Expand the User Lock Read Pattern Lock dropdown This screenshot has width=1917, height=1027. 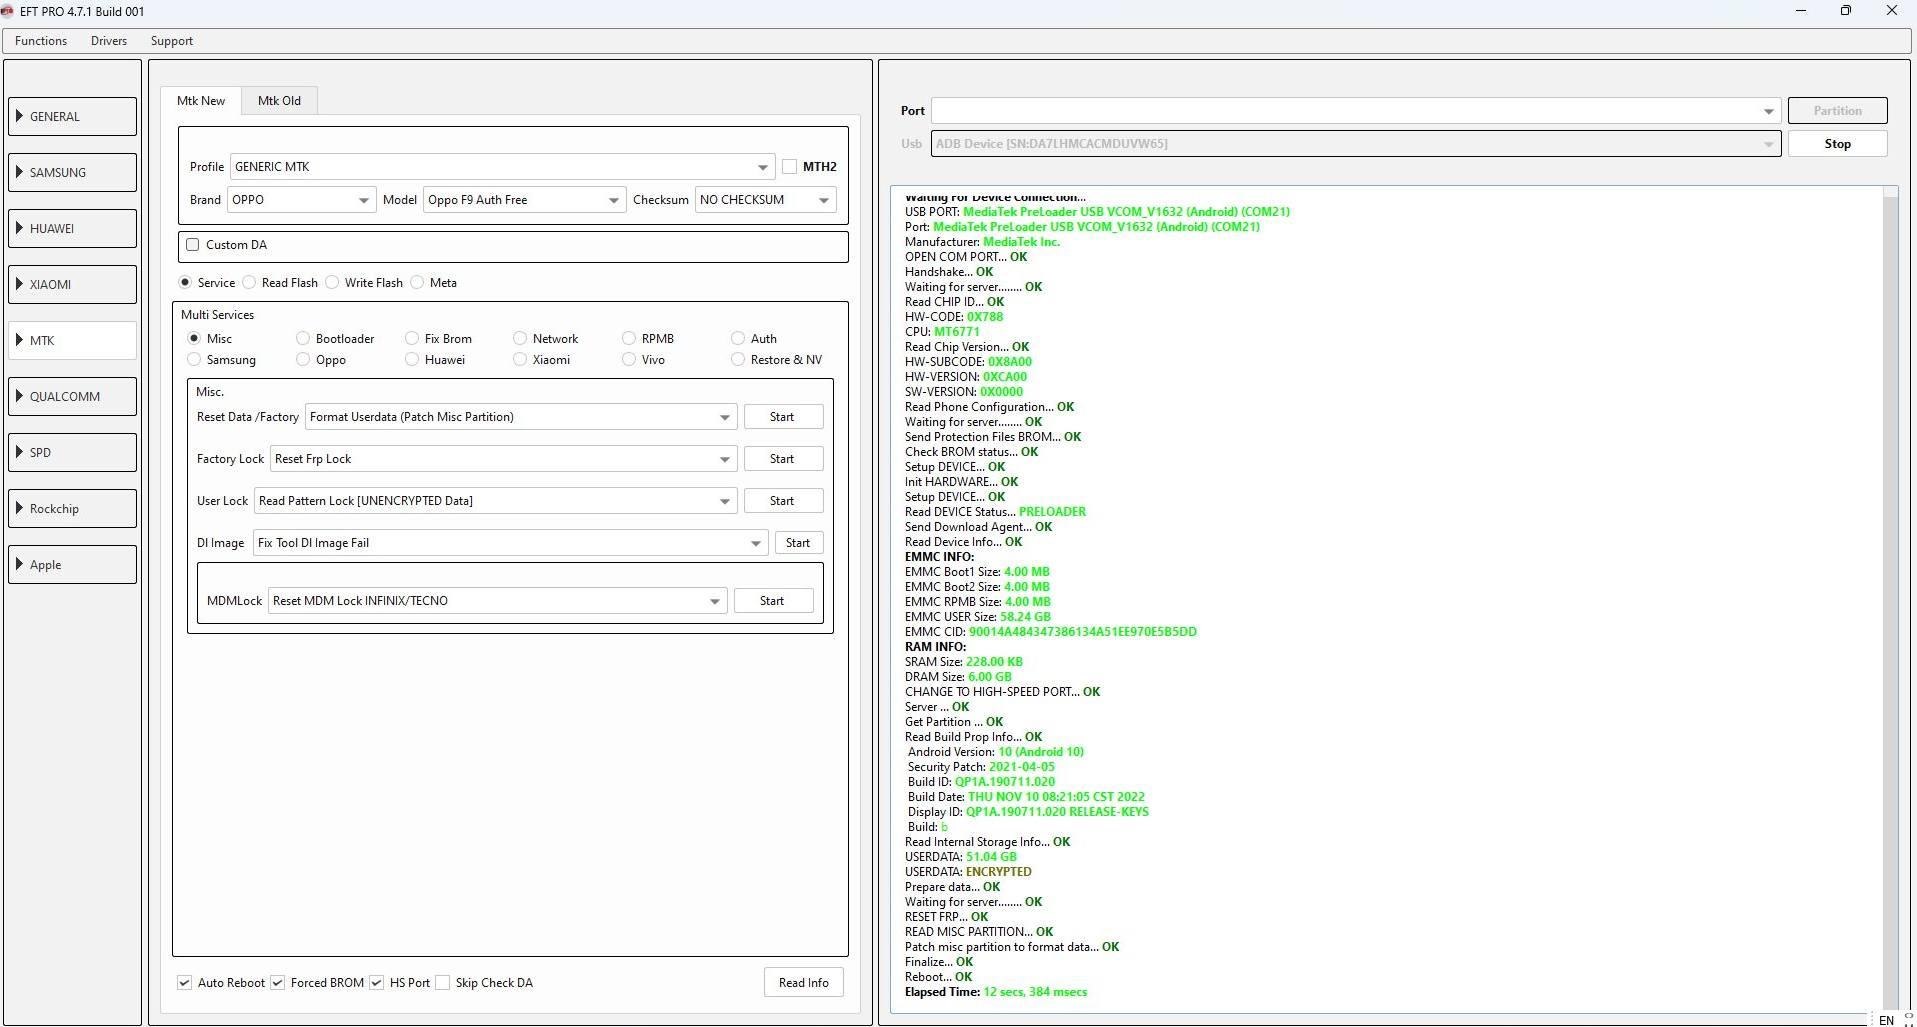click(725, 501)
